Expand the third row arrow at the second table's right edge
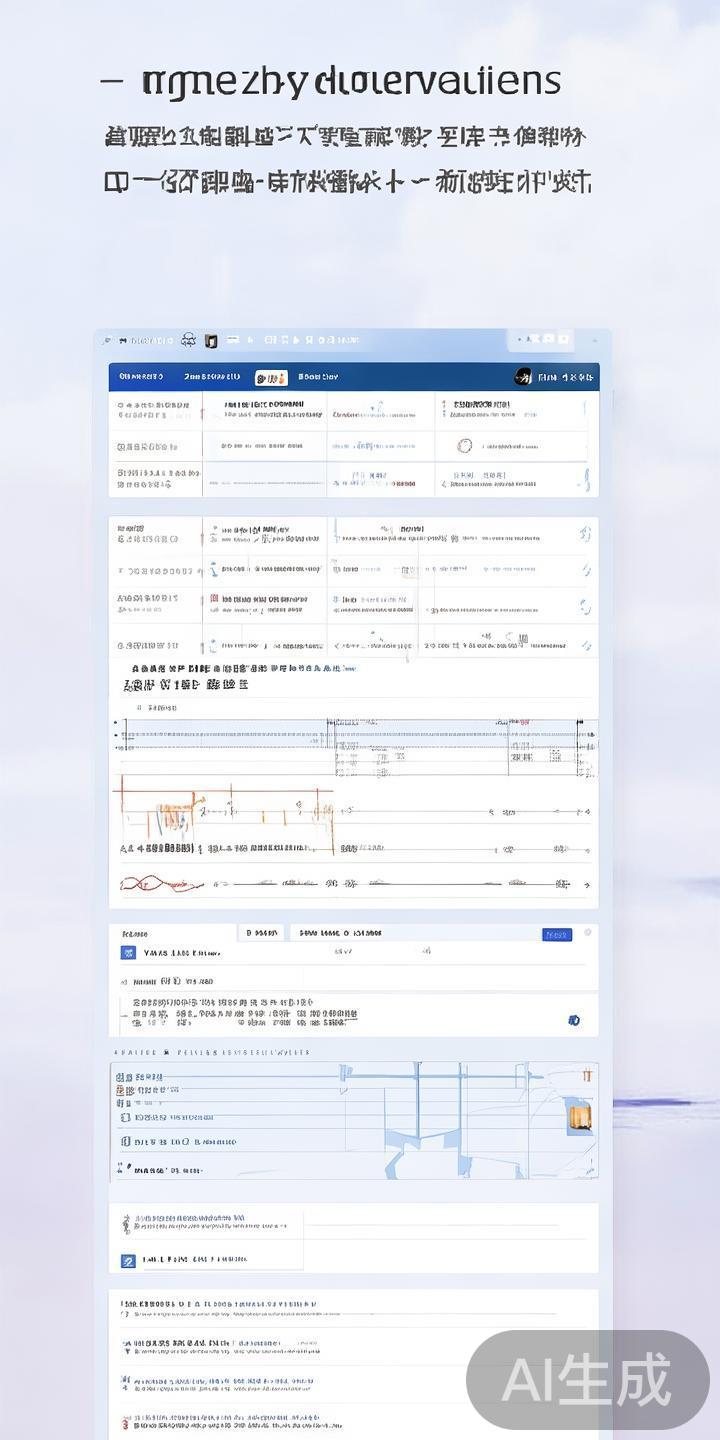This screenshot has width=720, height=1440. pos(585,607)
